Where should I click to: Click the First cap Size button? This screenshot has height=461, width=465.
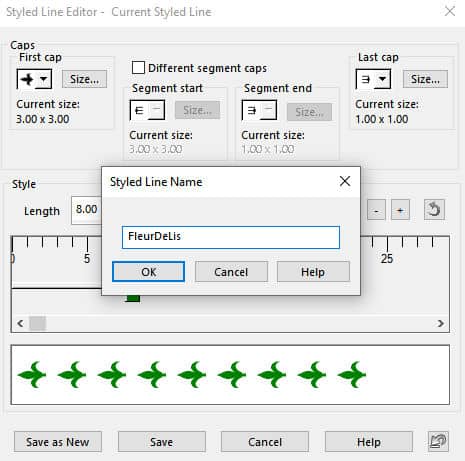tap(84, 79)
